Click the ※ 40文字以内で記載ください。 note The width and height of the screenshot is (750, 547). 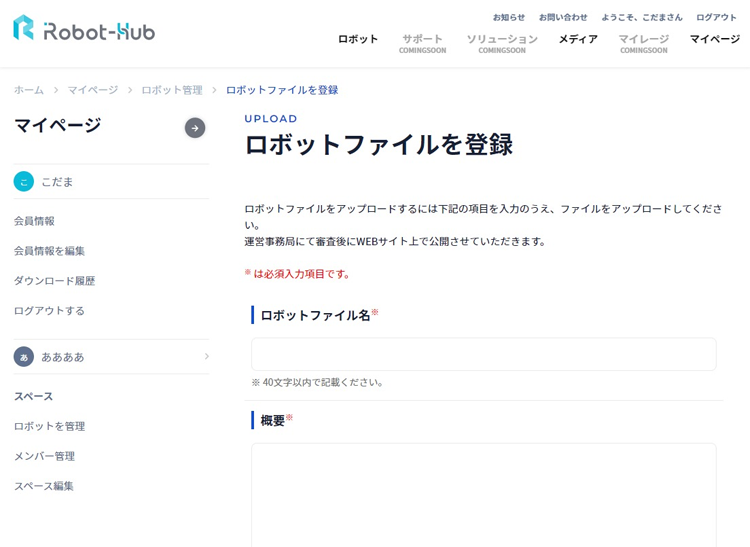(317, 383)
